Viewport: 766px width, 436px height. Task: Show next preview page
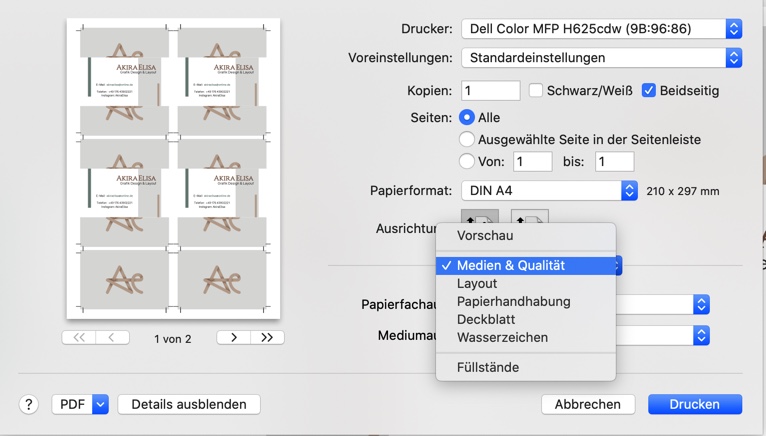234,338
